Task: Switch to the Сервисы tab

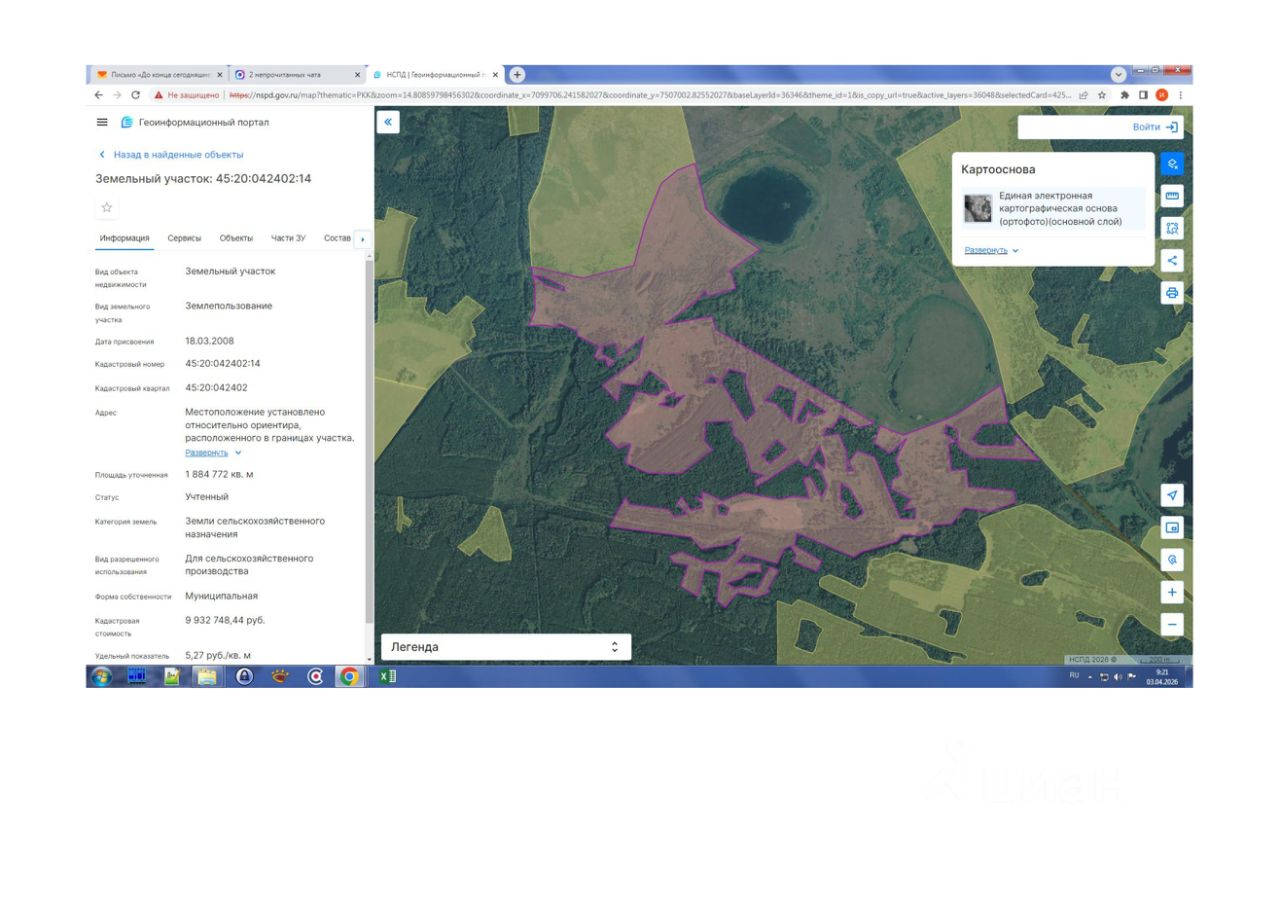Action: [184, 238]
